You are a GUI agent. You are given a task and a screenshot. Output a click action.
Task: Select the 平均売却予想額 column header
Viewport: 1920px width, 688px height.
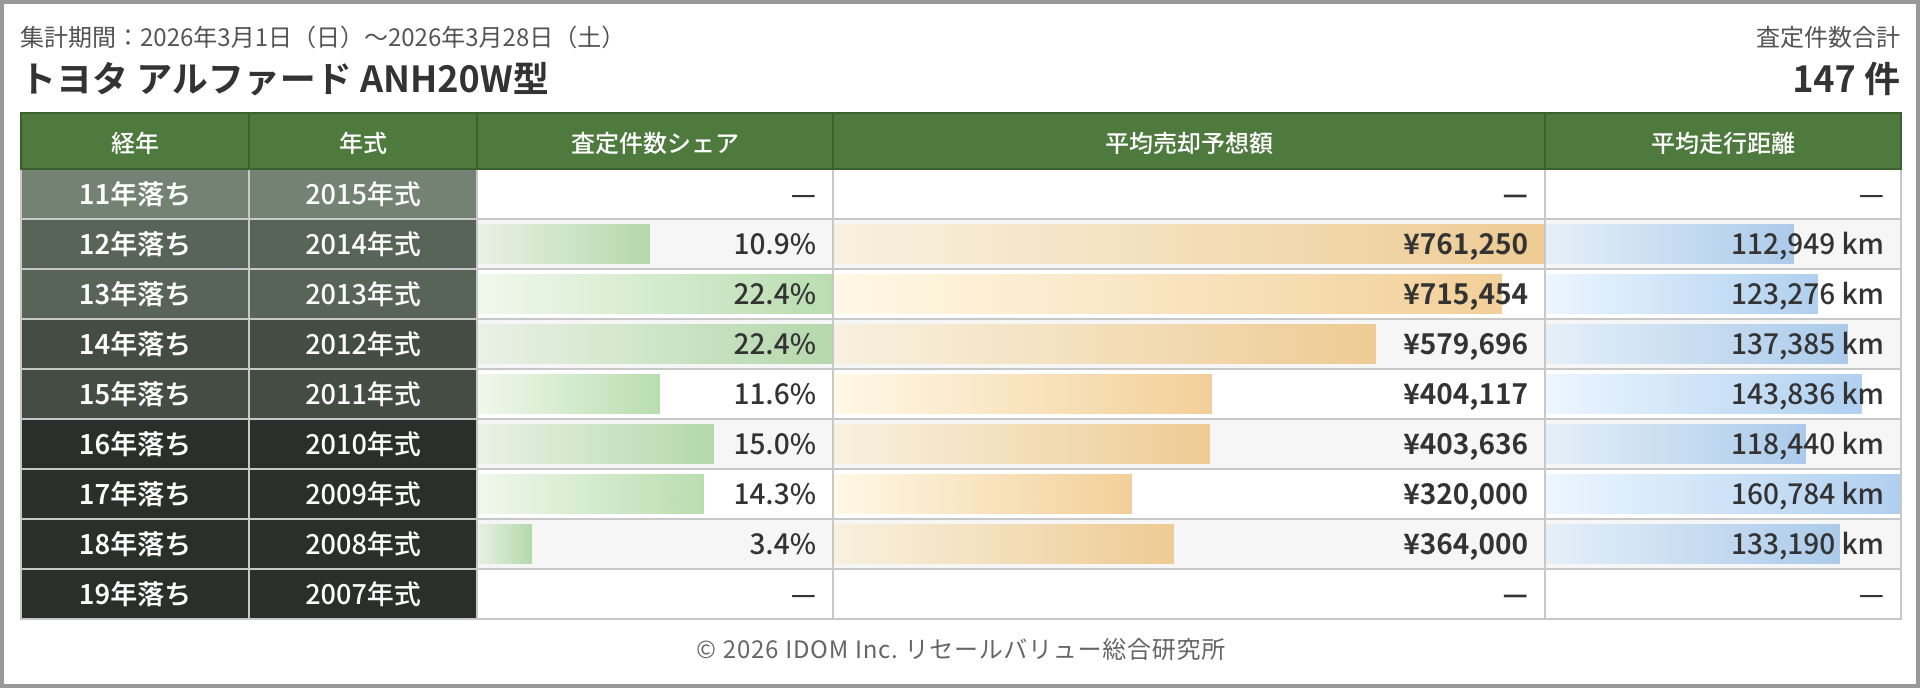1188,143
